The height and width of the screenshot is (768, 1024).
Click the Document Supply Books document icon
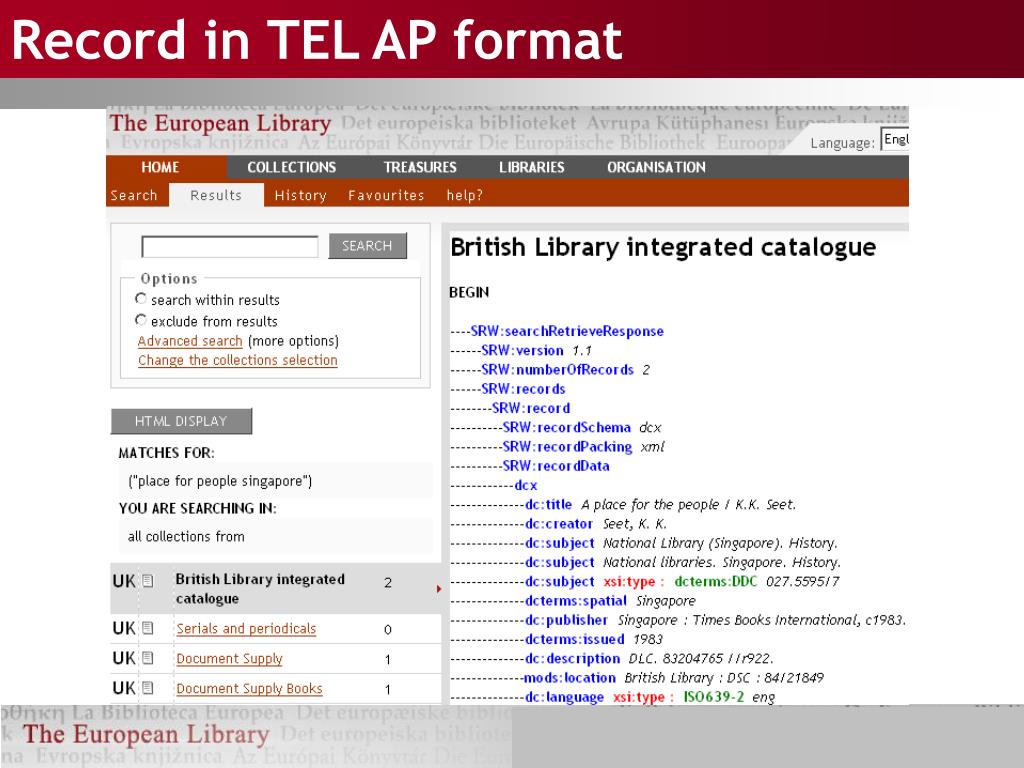click(148, 688)
